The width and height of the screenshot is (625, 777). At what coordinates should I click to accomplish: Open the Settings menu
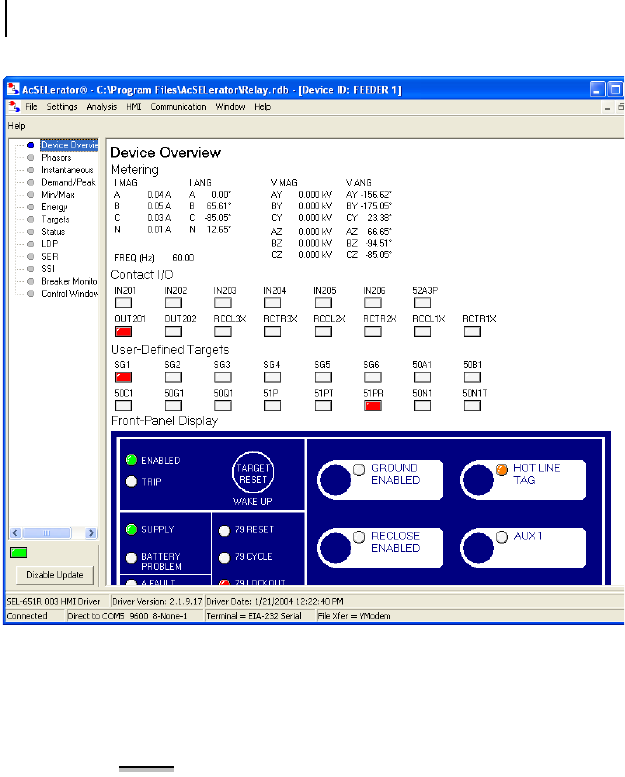pos(62,107)
